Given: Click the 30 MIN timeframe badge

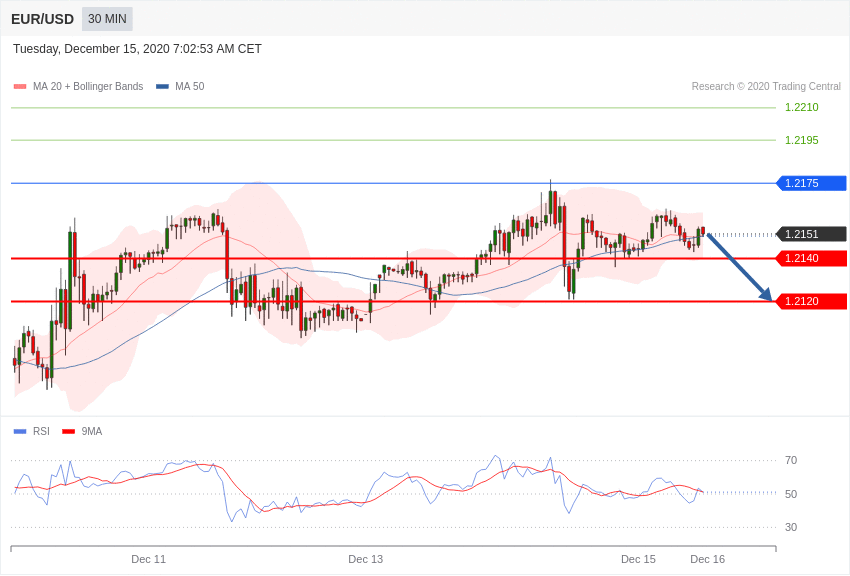Looking at the screenshot, I should point(107,19).
